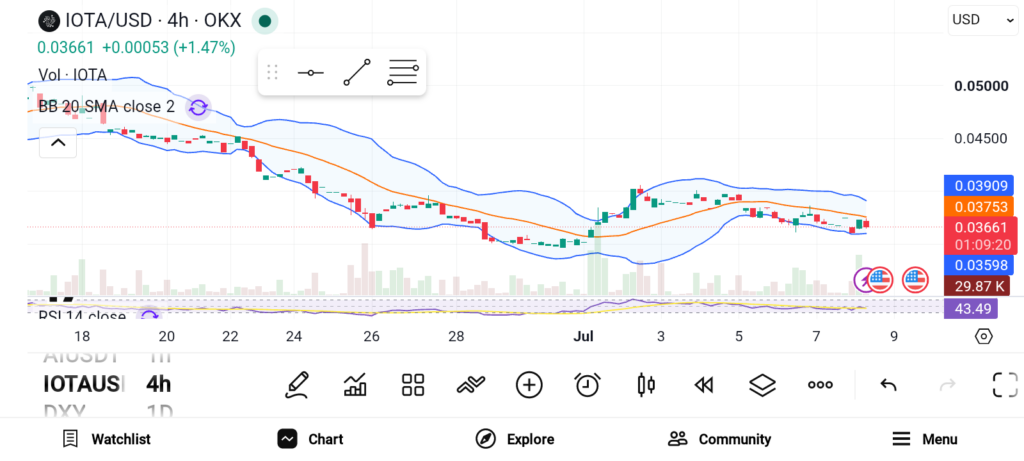This screenshot has height=461, width=1024.
Task: Enter fullscreen mode with corner brackets icon
Action: [x=1005, y=385]
